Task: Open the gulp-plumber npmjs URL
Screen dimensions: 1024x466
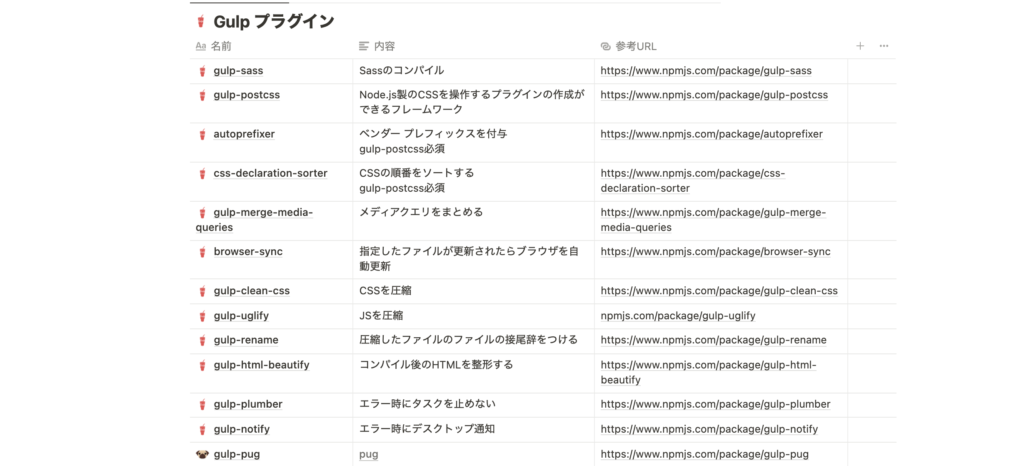Action: [715, 404]
